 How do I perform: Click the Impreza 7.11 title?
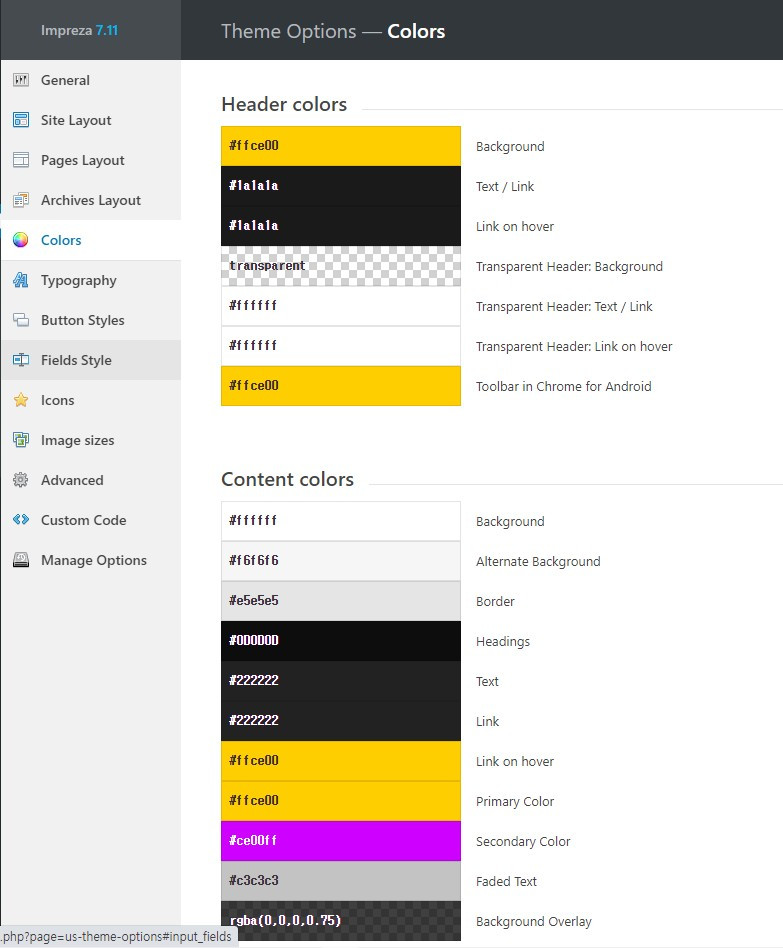click(79, 30)
